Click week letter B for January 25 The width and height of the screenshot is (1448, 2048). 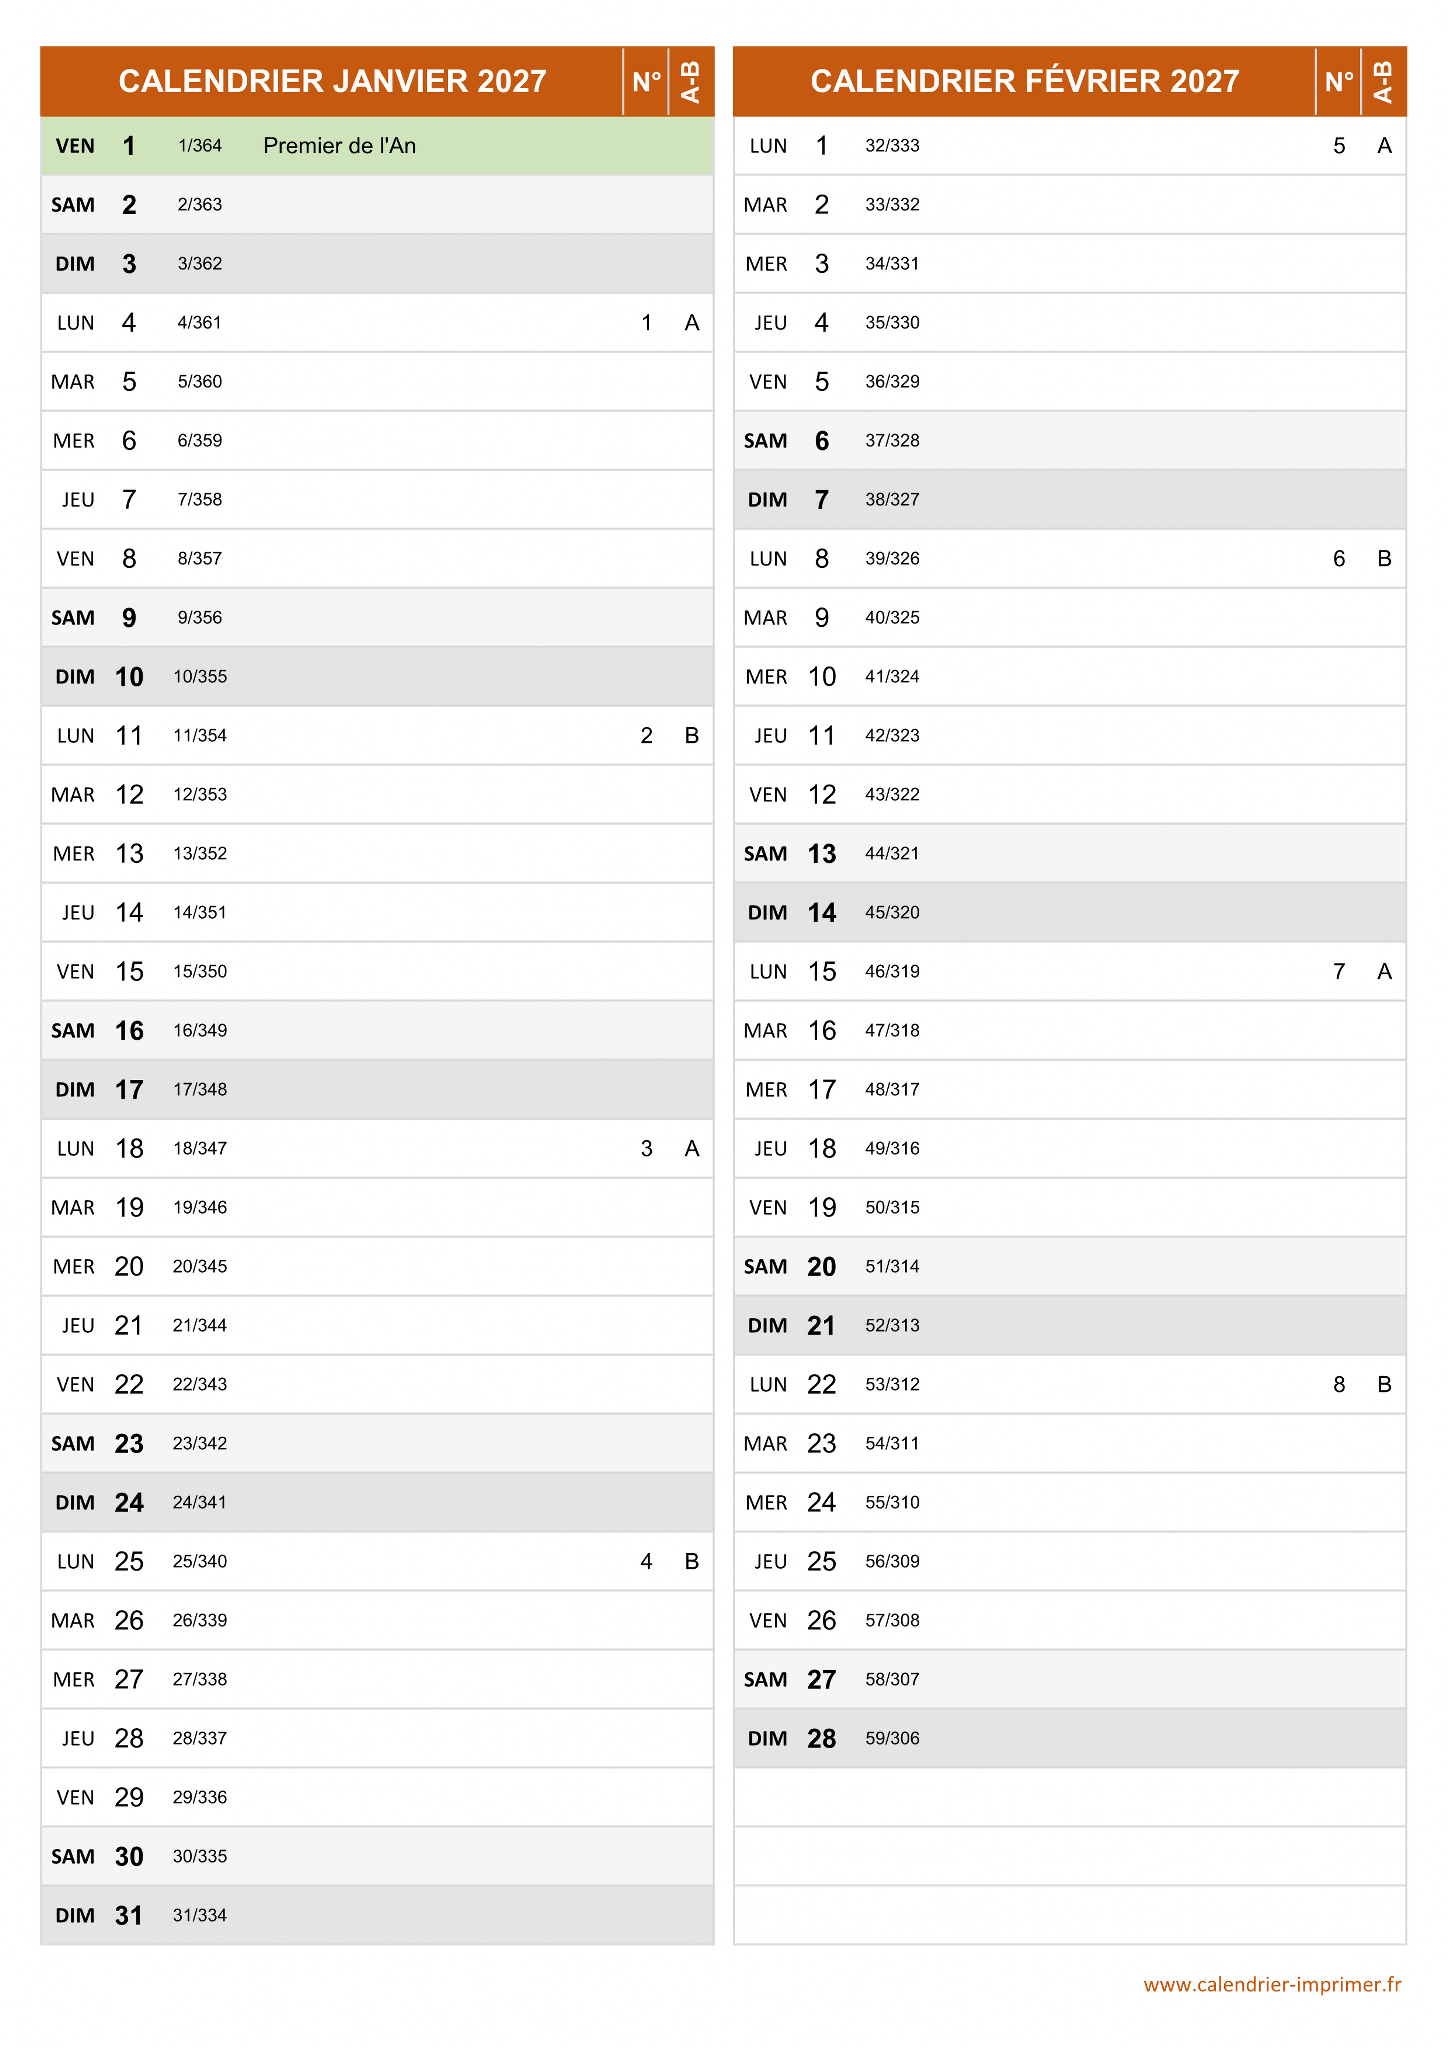click(691, 1562)
